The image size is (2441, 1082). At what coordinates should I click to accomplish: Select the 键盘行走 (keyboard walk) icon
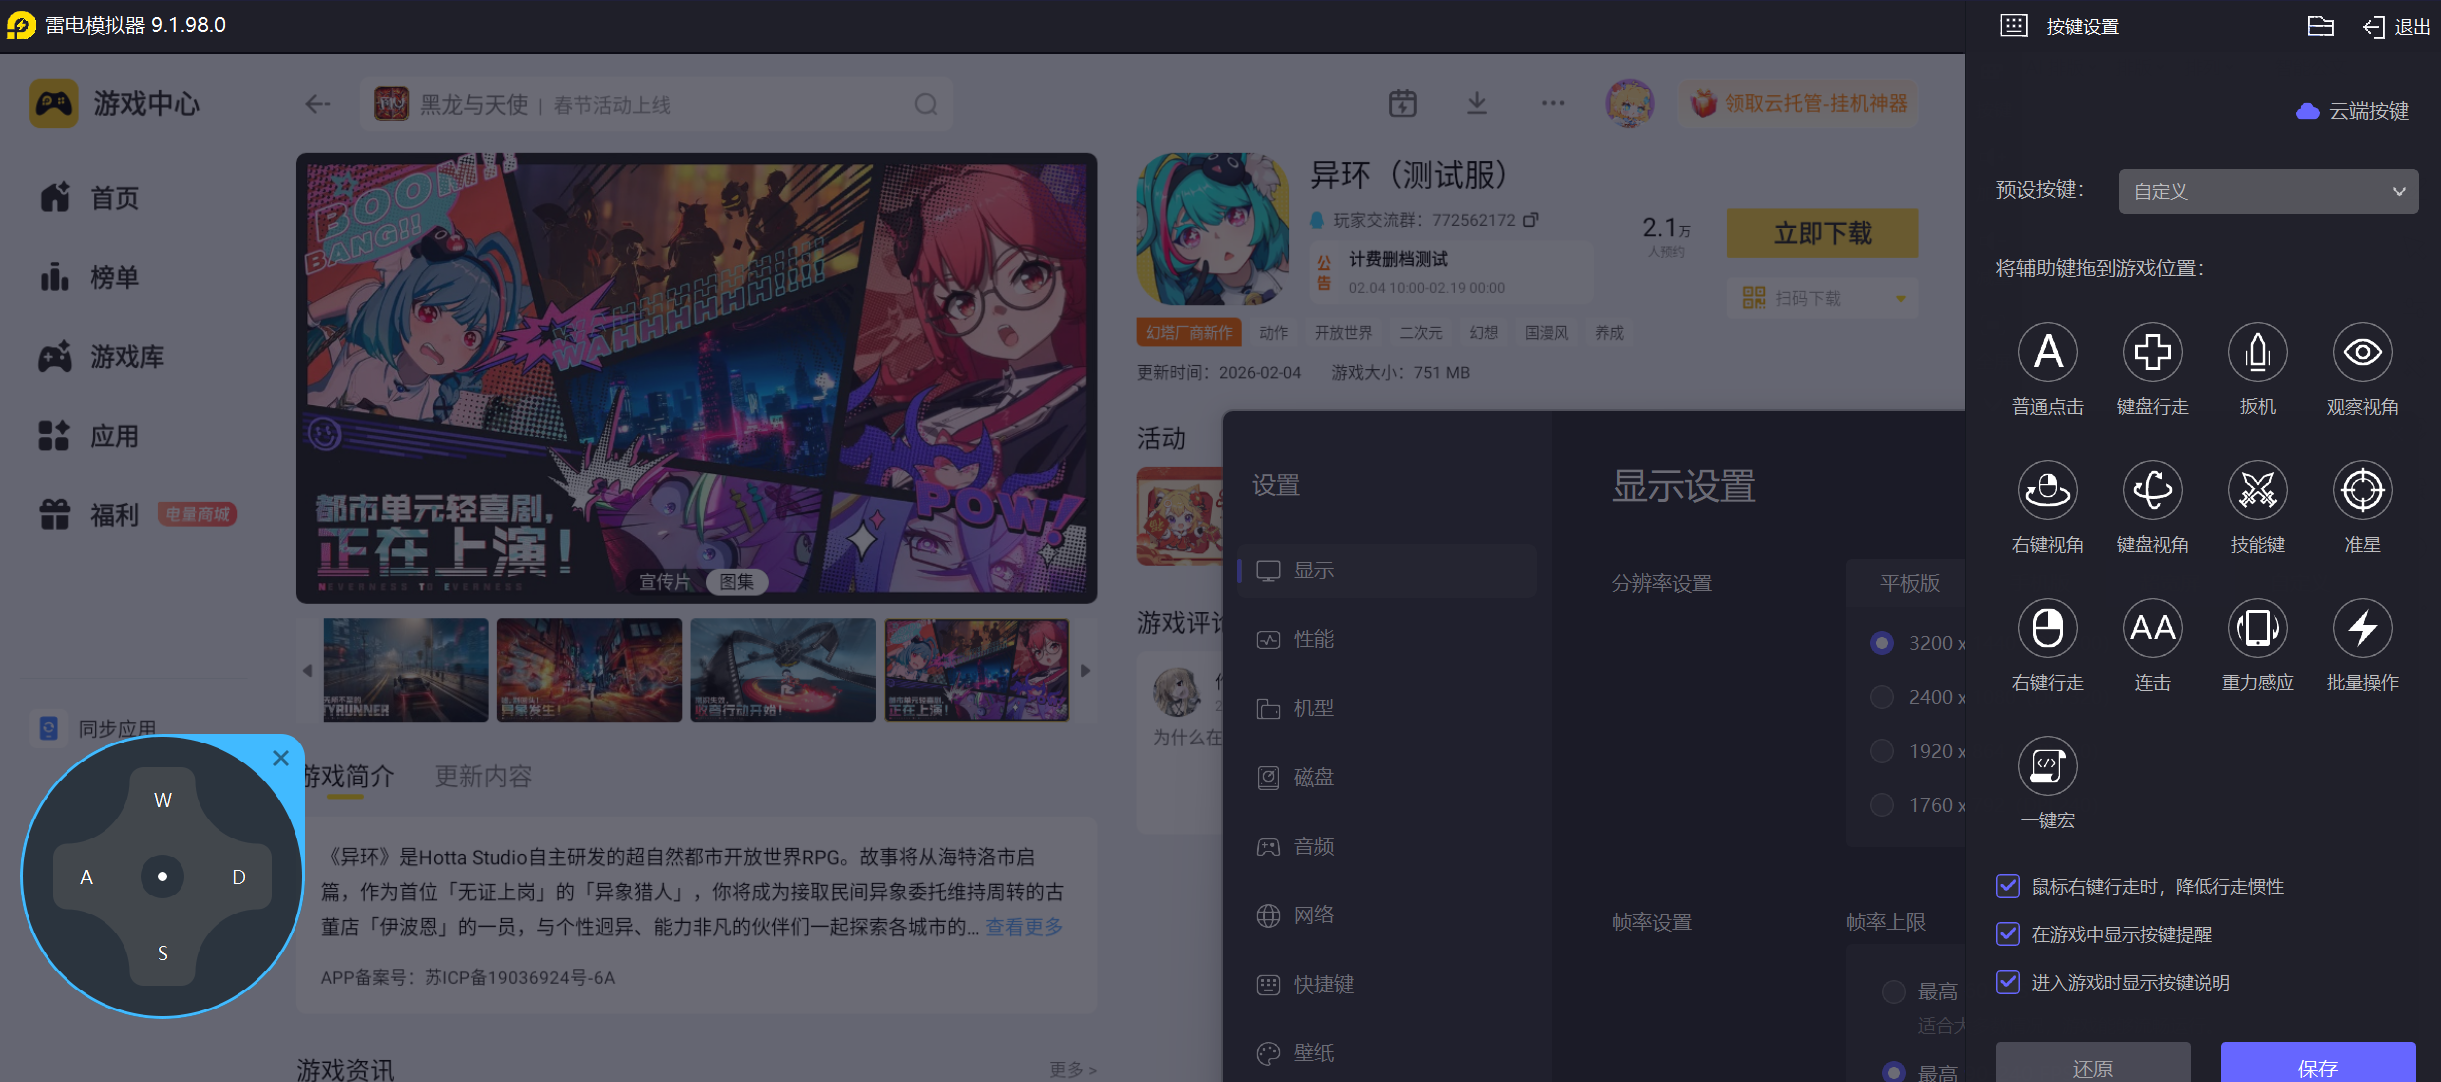click(2152, 352)
